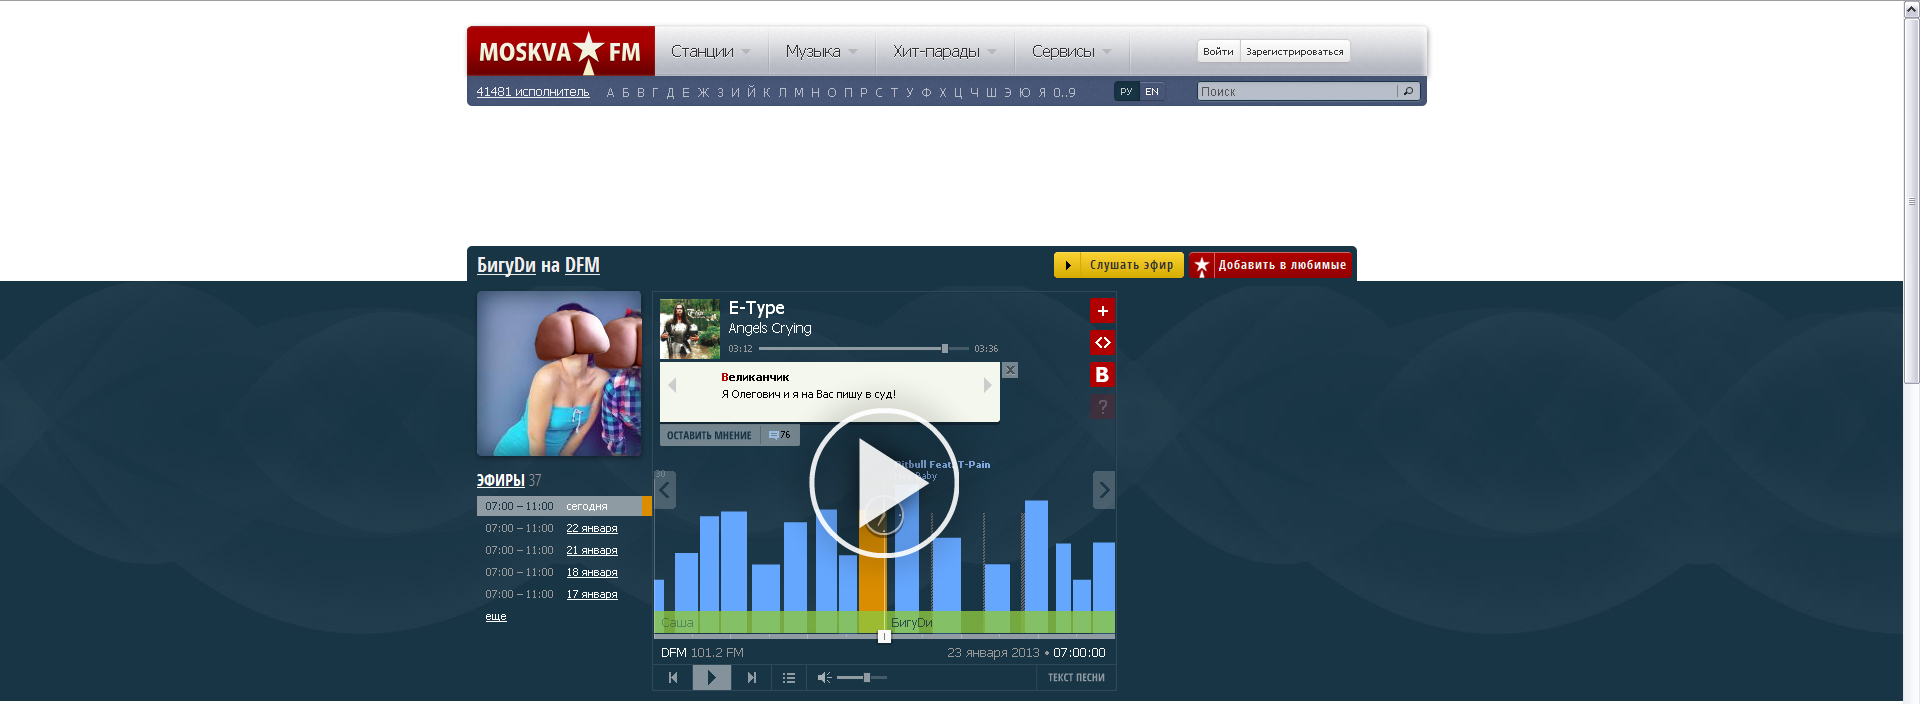The width and height of the screenshot is (1920, 704).
Task: Click the Оставить мнение button
Action: [x=709, y=435]
